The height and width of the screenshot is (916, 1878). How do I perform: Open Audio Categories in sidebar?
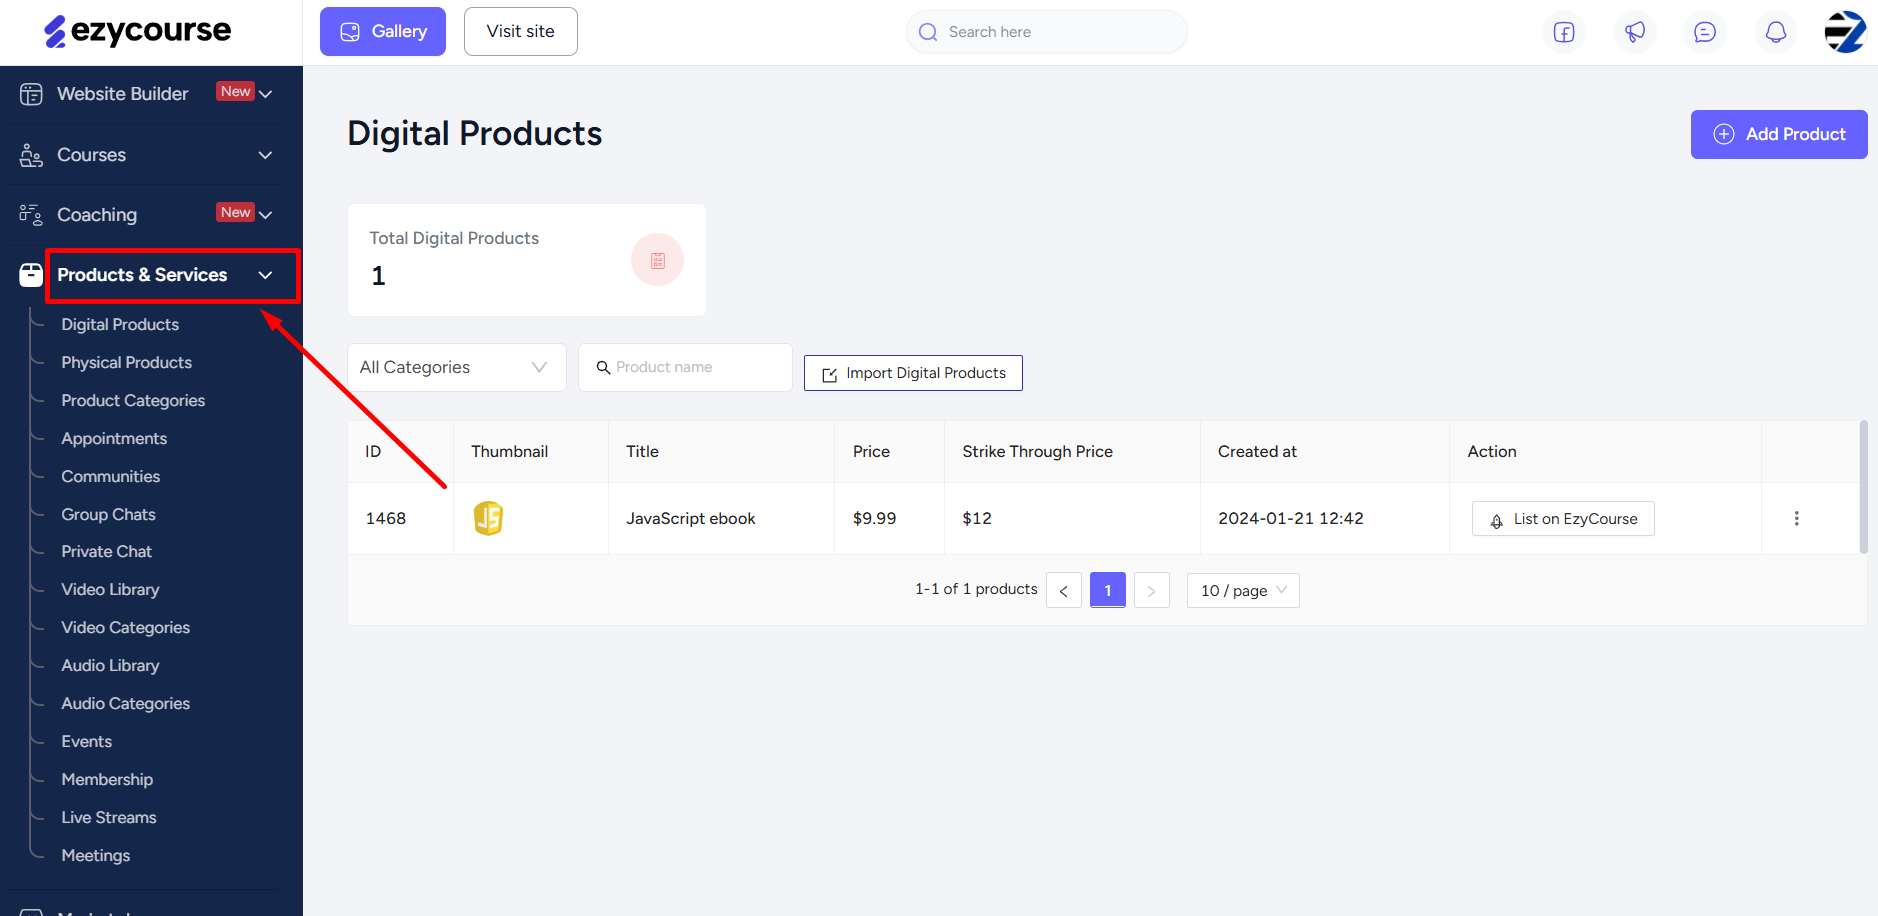[125, 703]
